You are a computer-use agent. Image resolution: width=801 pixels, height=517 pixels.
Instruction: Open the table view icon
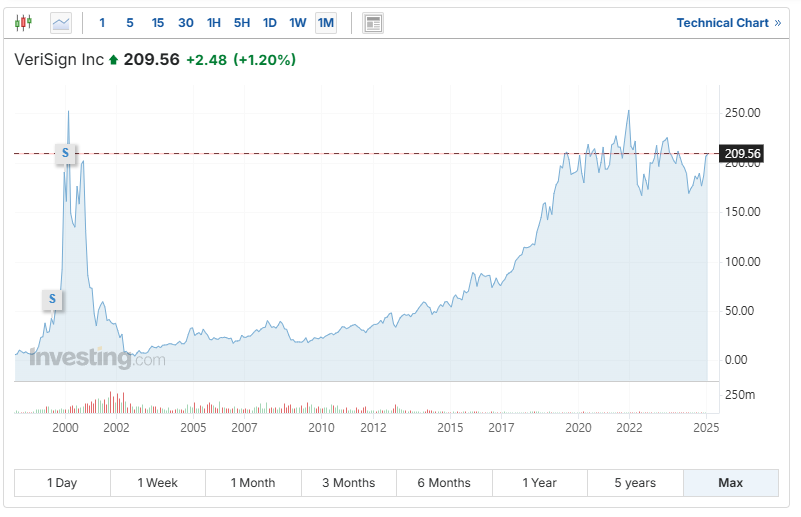[x=373, y=23]
